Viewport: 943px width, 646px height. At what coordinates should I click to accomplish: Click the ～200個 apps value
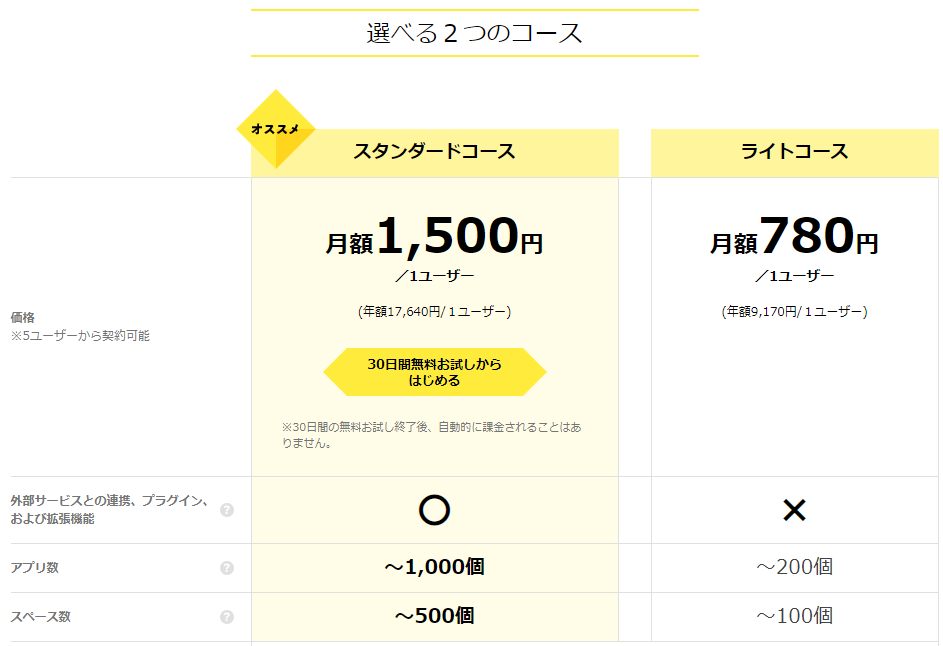coord(794,567)
